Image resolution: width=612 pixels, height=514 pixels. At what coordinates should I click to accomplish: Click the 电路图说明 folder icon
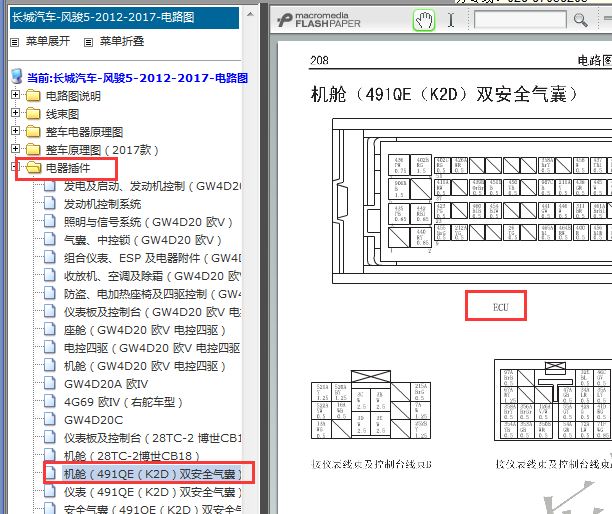[x=33, y=95]
